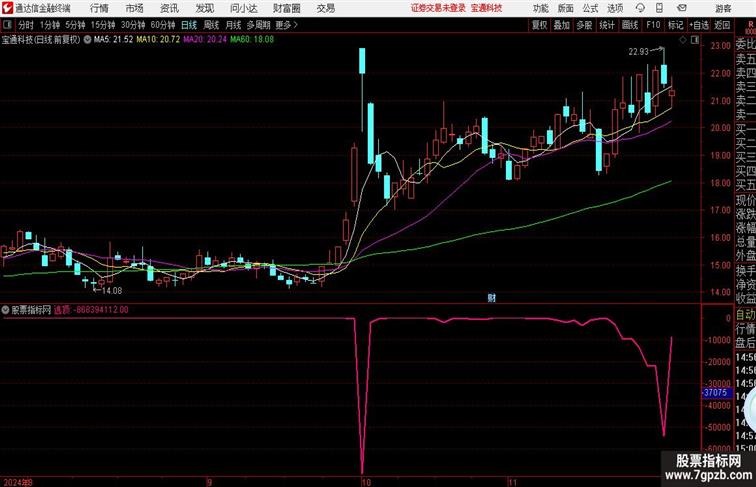
Task: Click the 统计 statistics button
Action: point(607,25)
